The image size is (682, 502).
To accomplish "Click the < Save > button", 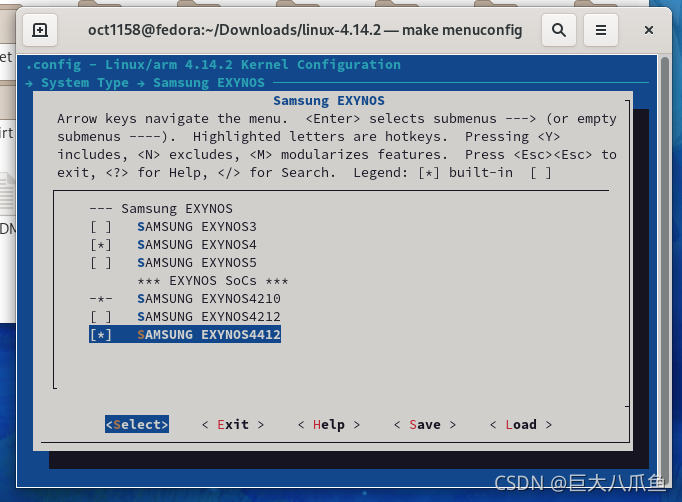I will (x=425, y=424).
